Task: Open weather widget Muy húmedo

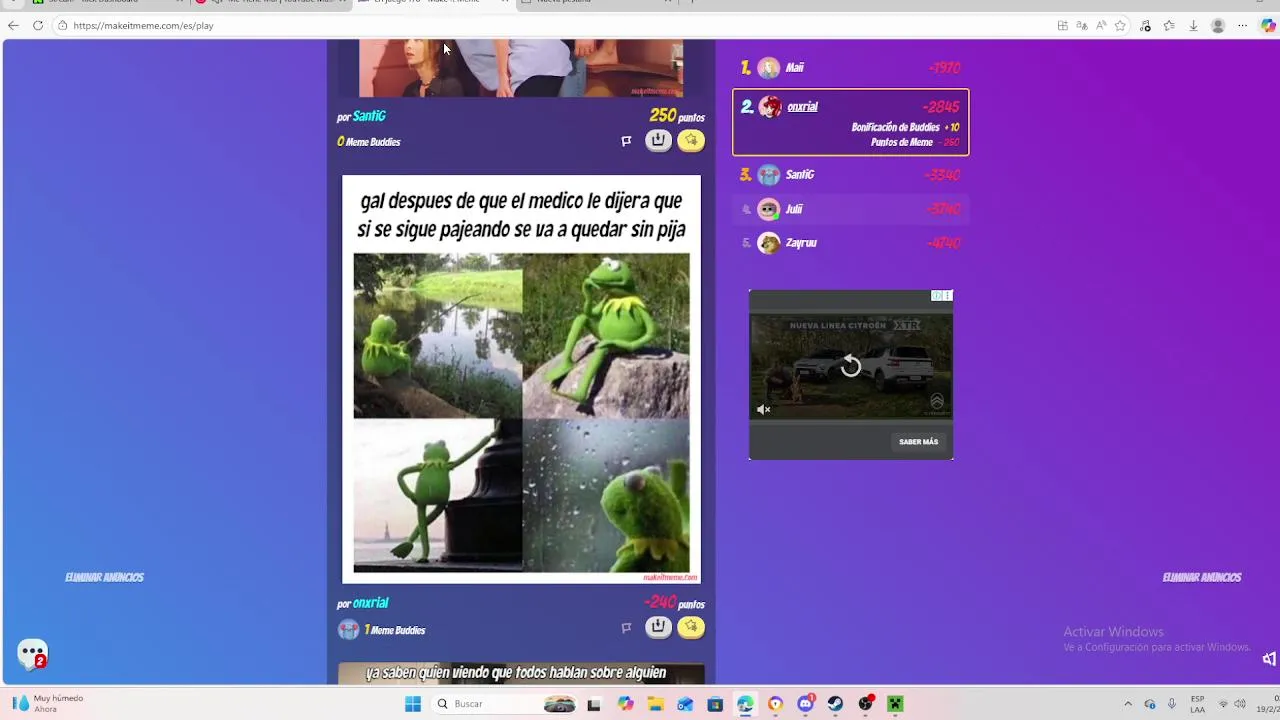Action: [x=48, y=703]
